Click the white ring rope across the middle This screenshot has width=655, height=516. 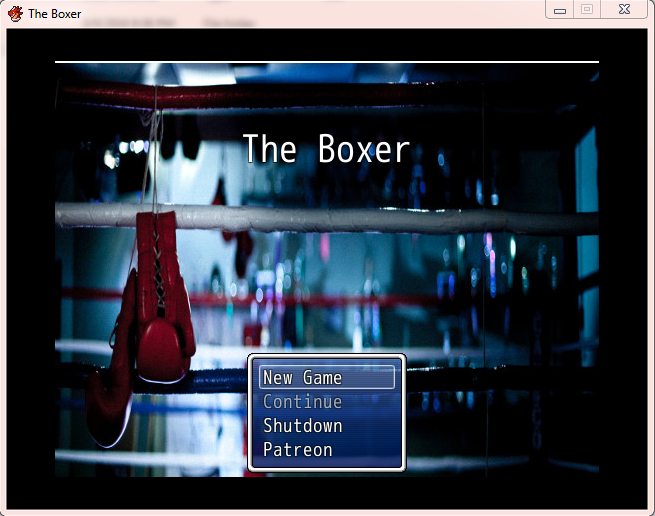click(400, 220)
